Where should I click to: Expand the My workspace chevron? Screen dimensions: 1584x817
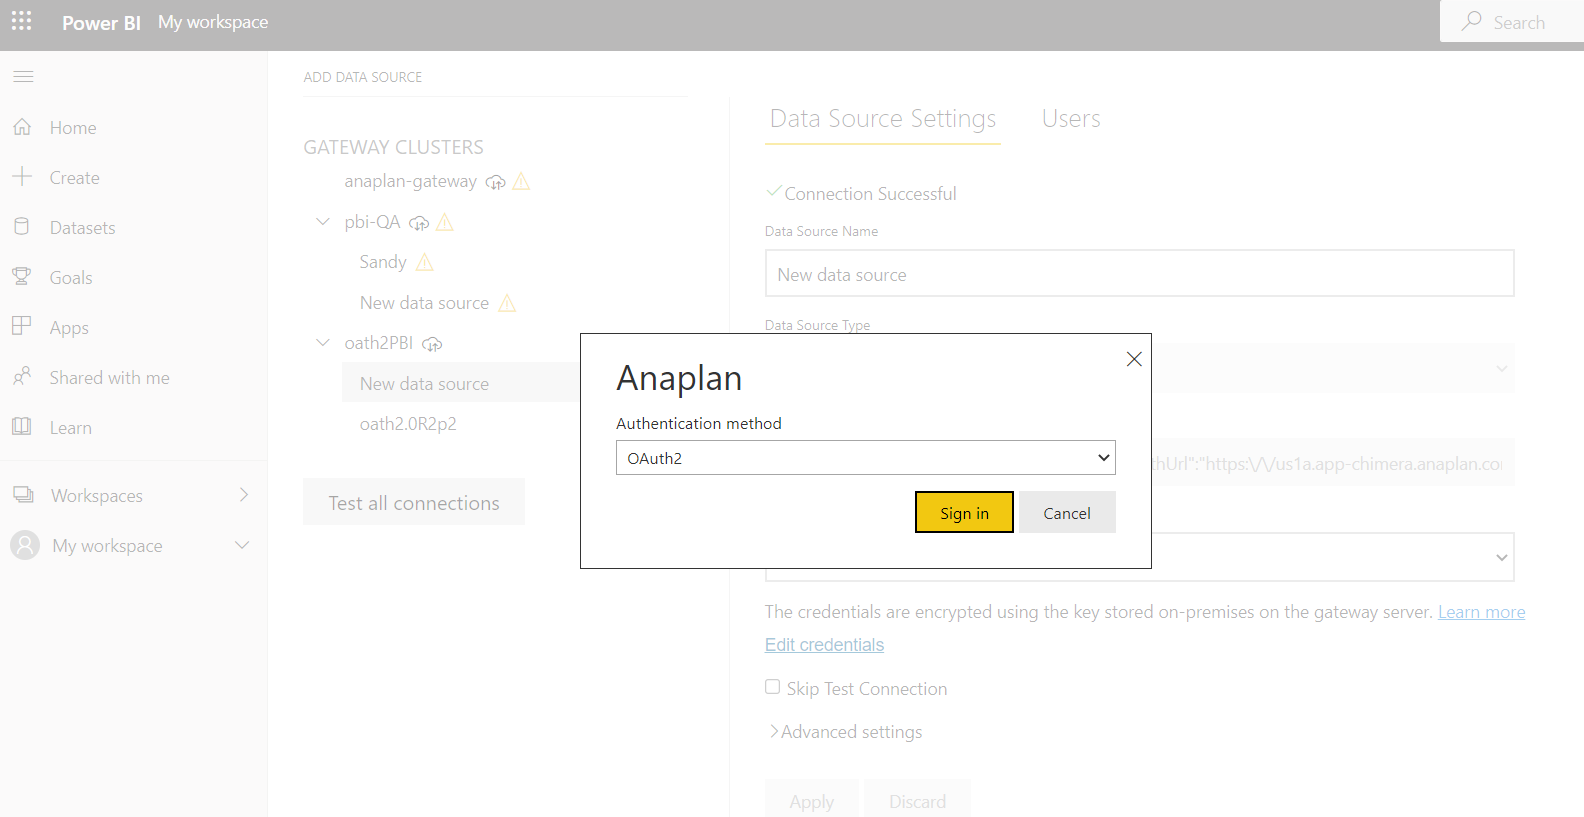(x=242, y=545)
